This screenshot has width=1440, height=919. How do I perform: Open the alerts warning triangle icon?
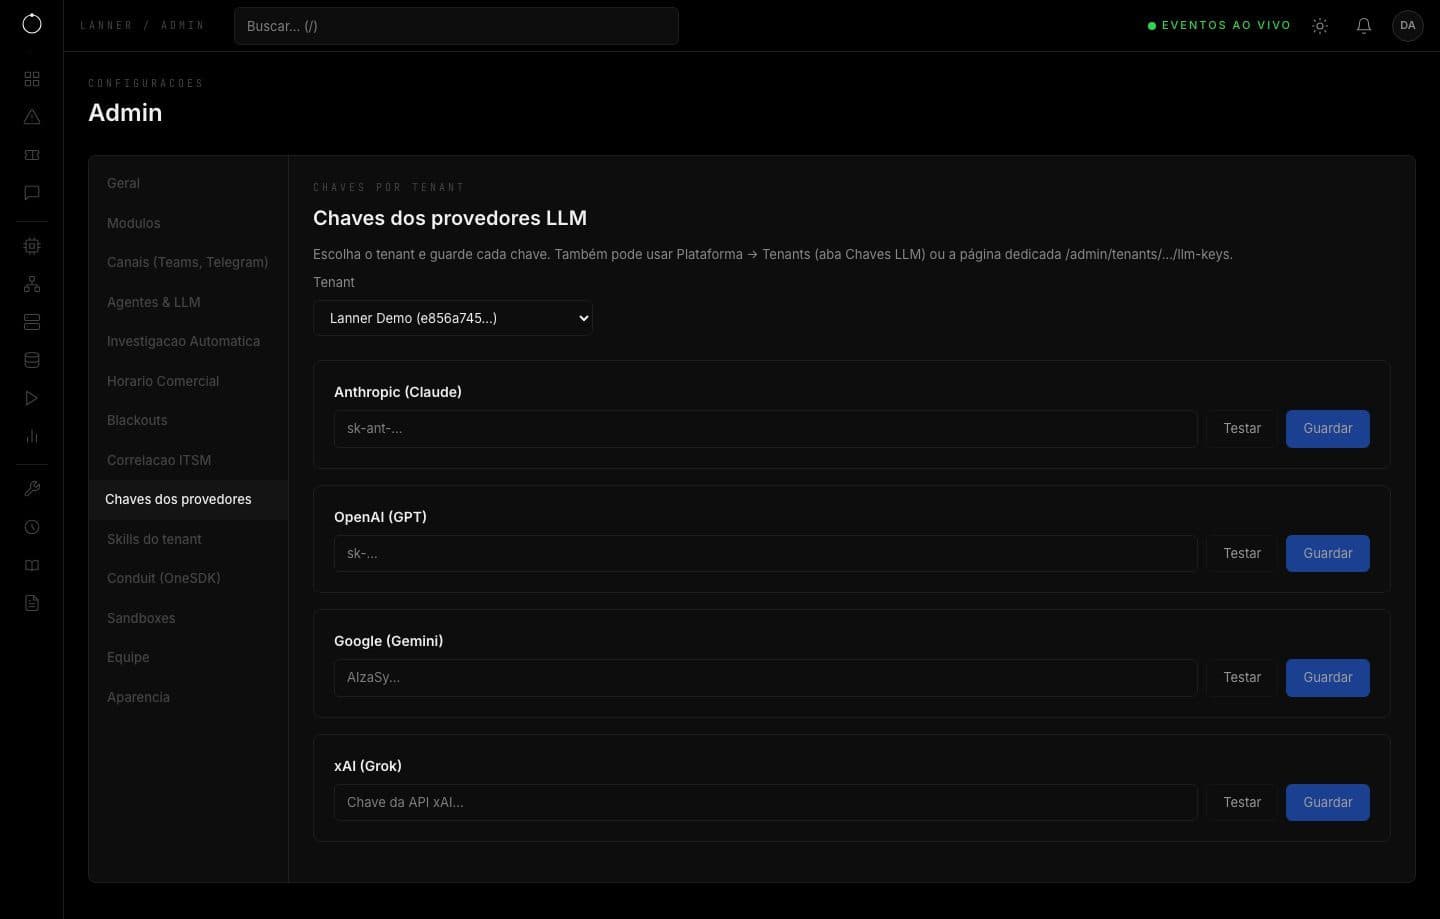point(32,117)
